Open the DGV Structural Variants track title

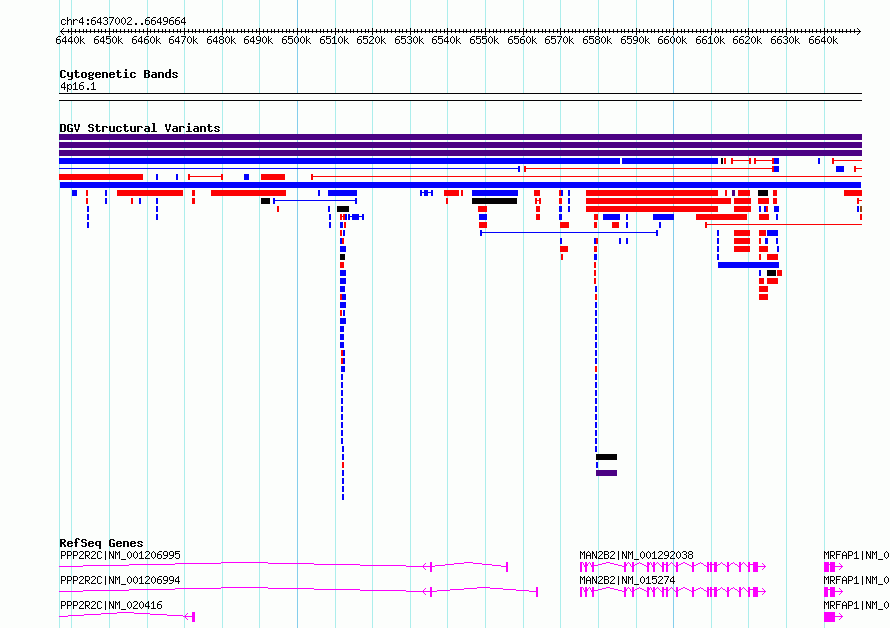pos(140,128)
